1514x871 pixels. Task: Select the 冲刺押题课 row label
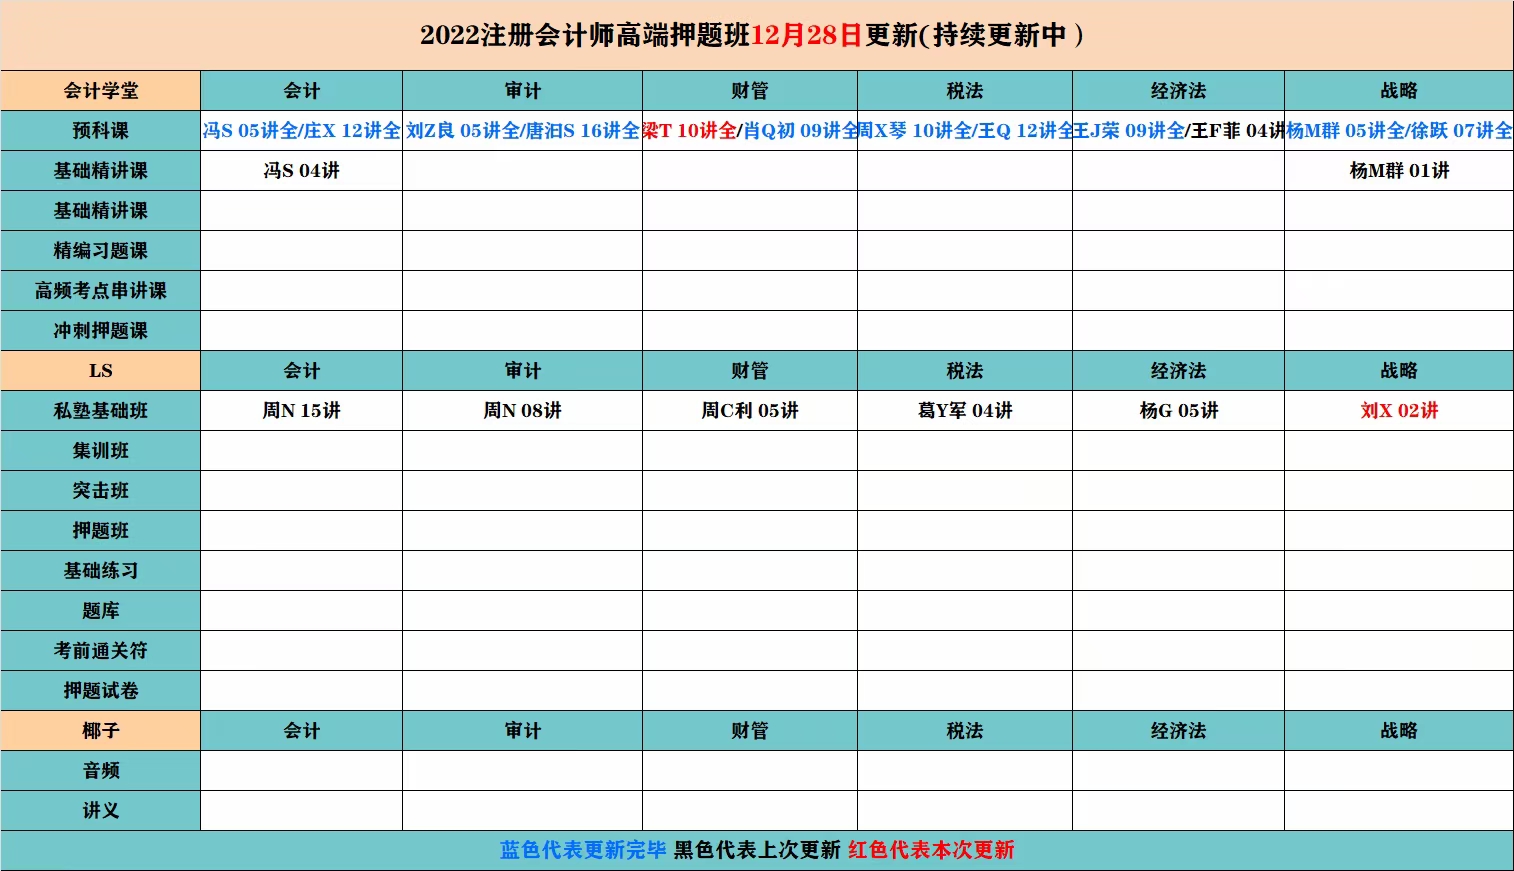101,331
